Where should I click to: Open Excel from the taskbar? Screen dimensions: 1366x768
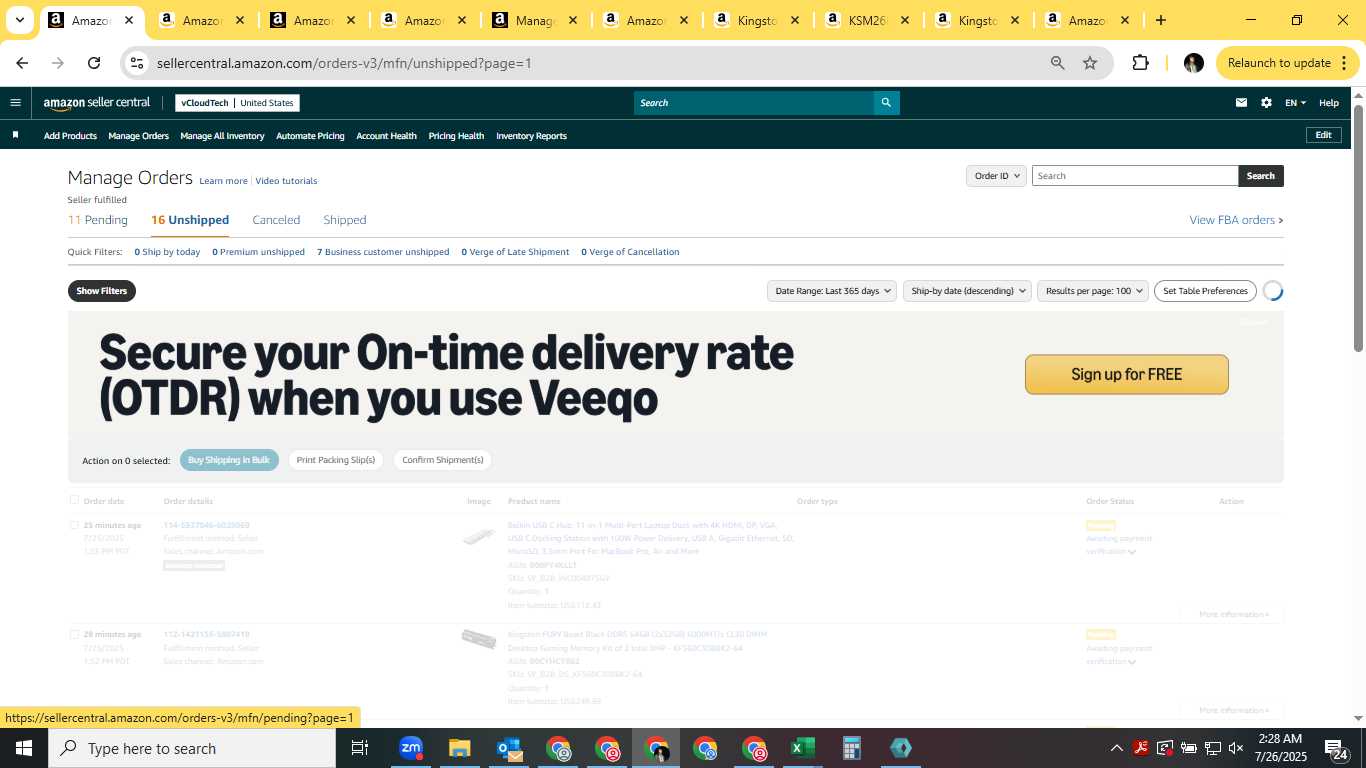[802, 748]
